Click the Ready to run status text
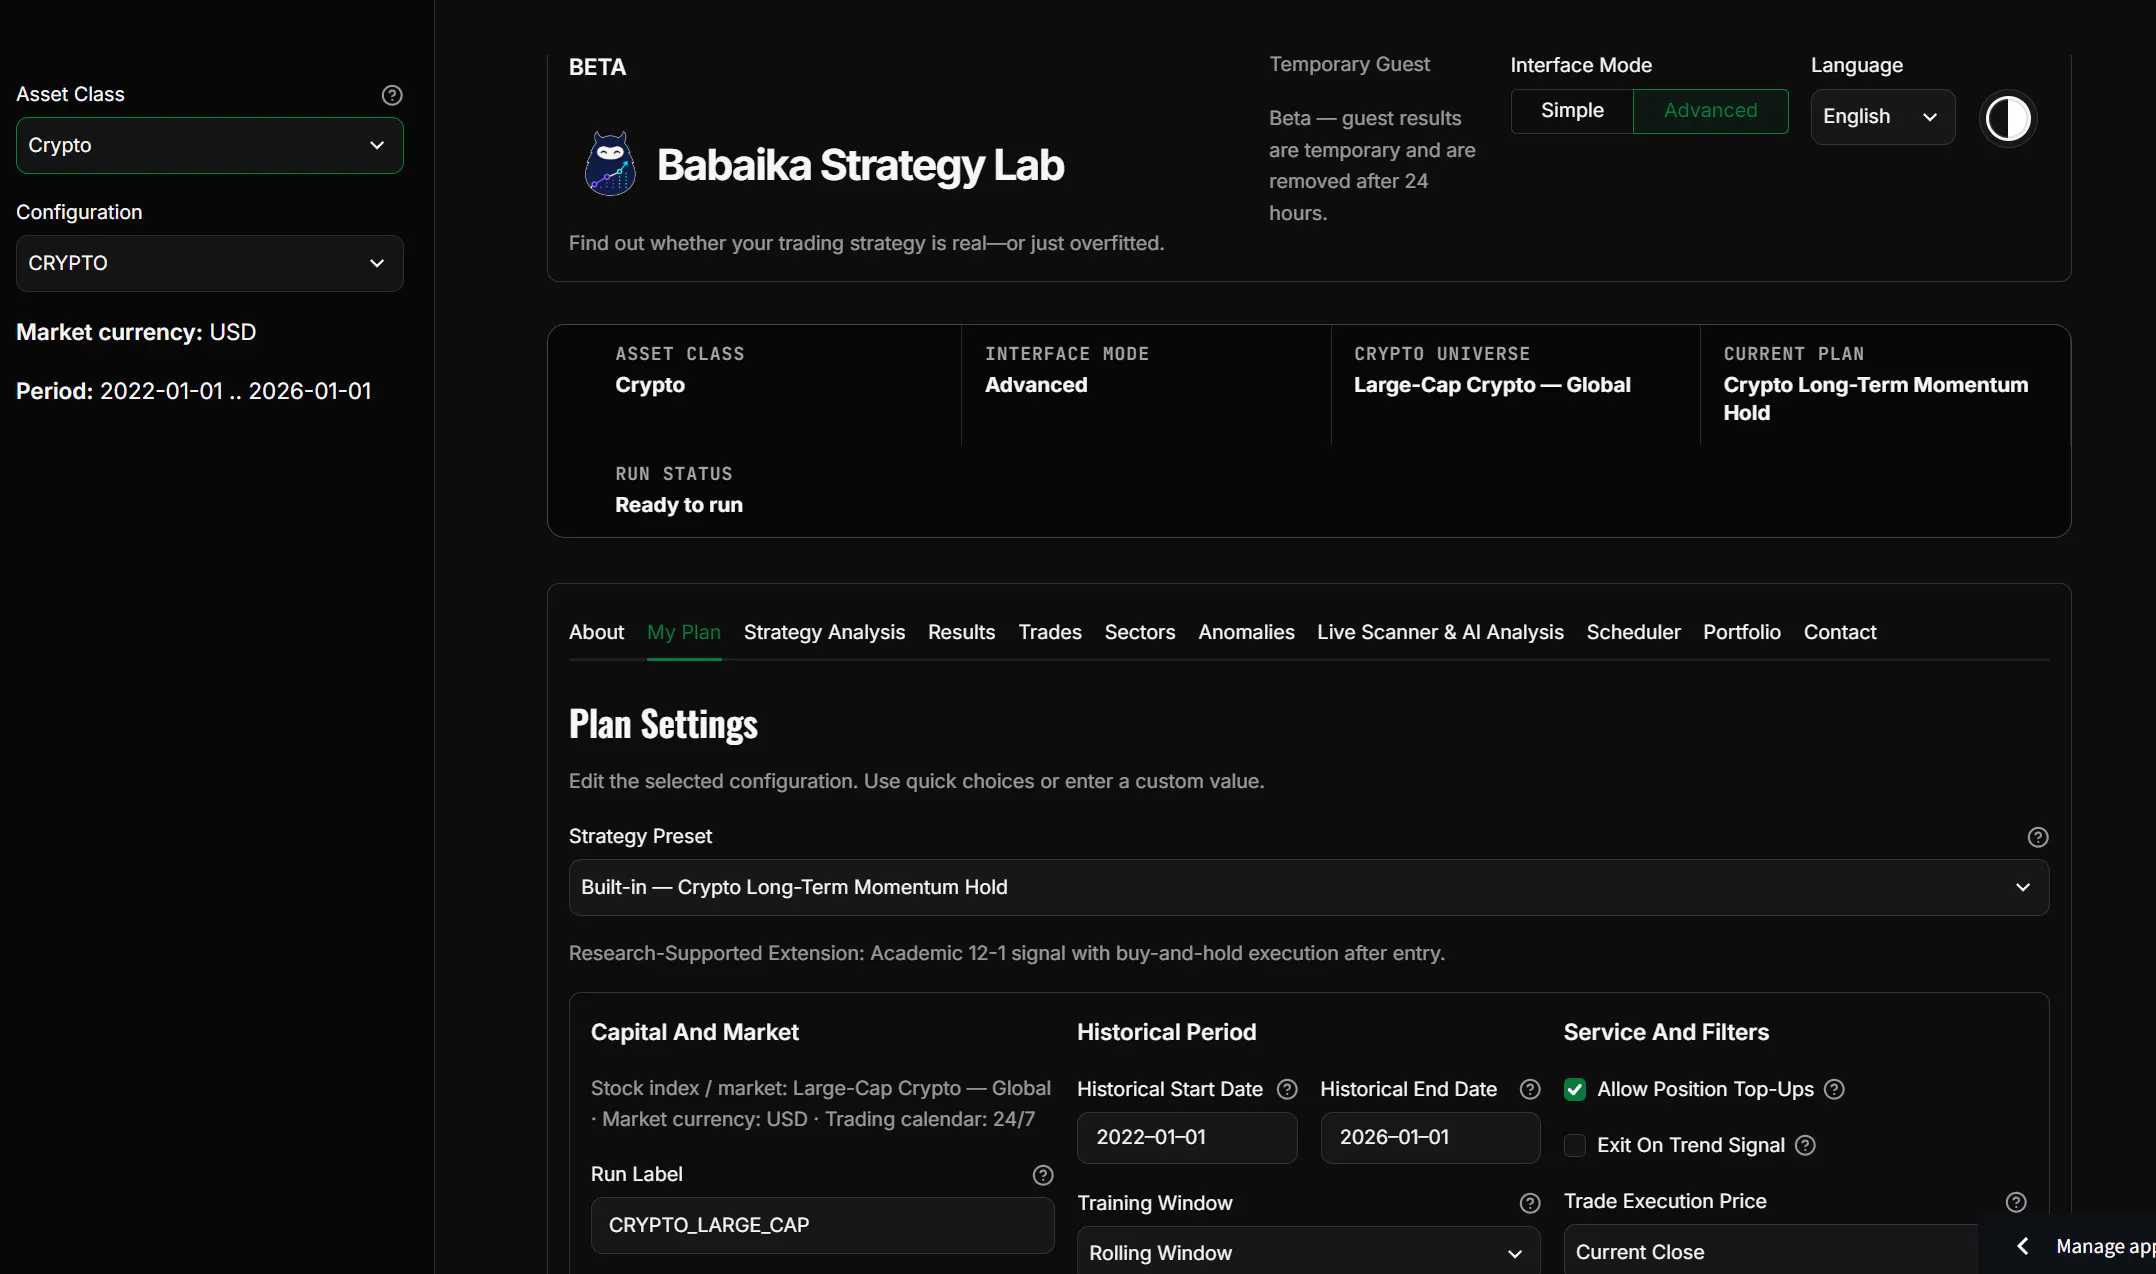Screen dimensions: 2156x1274 (x=678, y=505)
